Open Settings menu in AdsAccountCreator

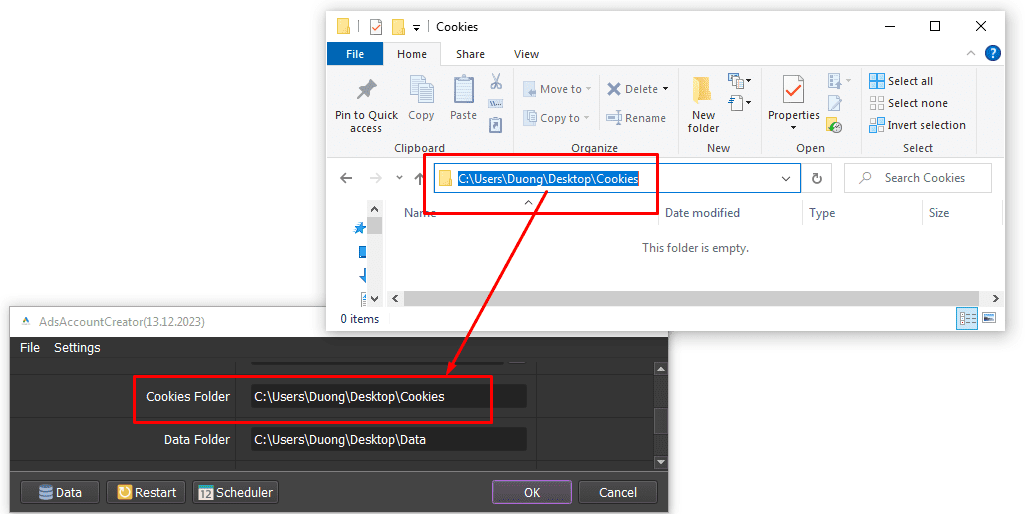[x=77, y=348]
